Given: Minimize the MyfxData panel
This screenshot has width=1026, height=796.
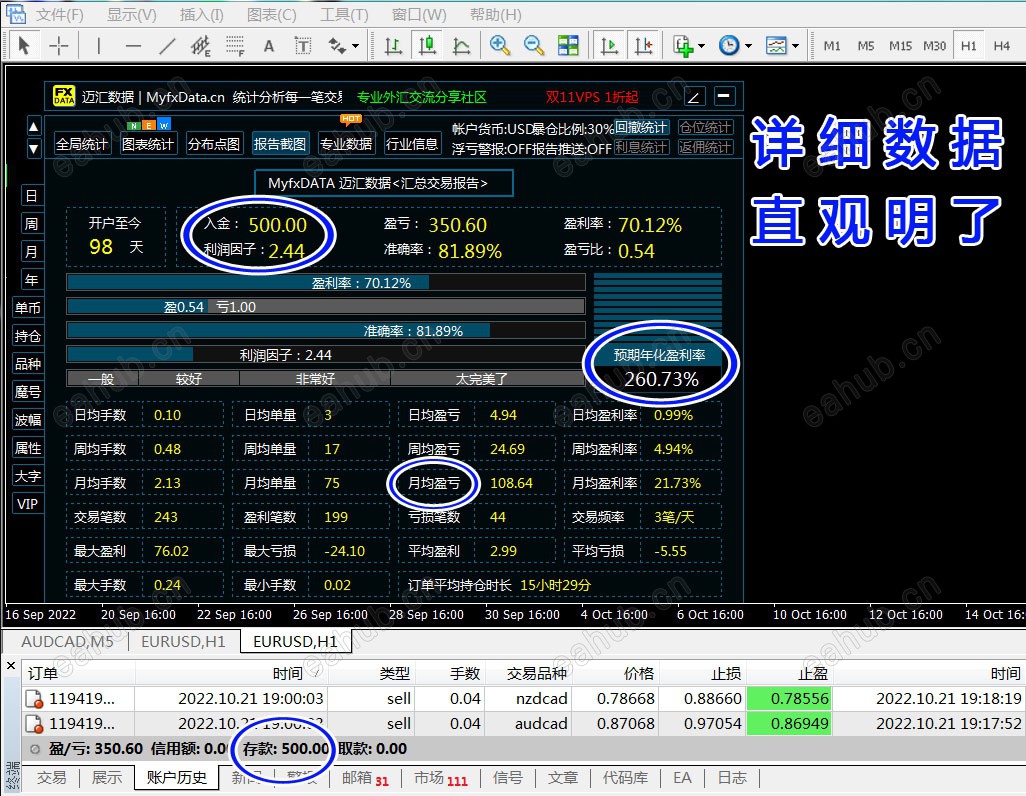Looking at the screenshot, I should point(723,96).
